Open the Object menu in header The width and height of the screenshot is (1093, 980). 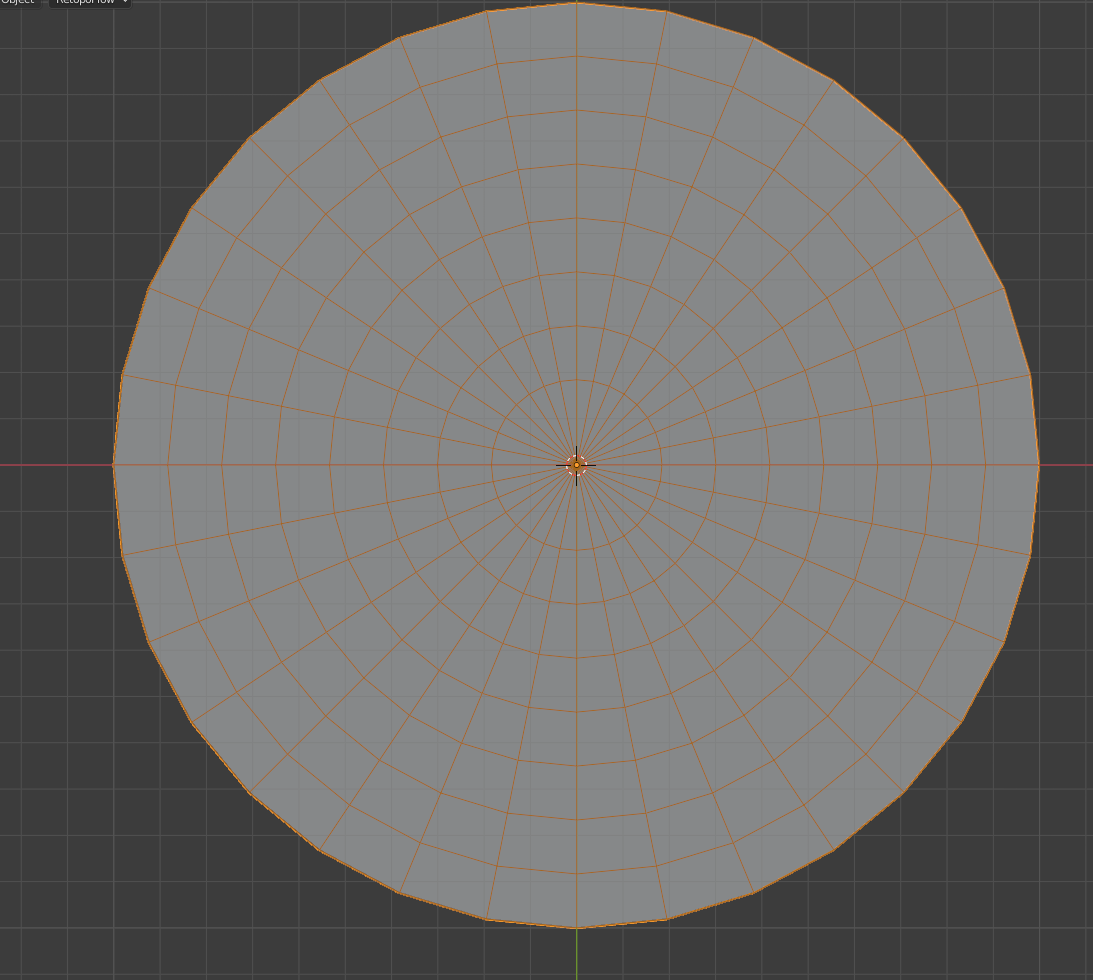[19, 2]
